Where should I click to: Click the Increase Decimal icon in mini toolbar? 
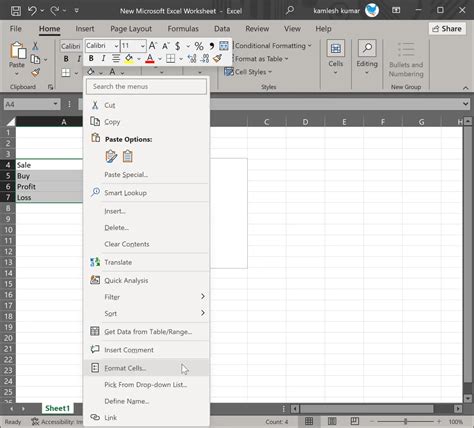point(192,59)
